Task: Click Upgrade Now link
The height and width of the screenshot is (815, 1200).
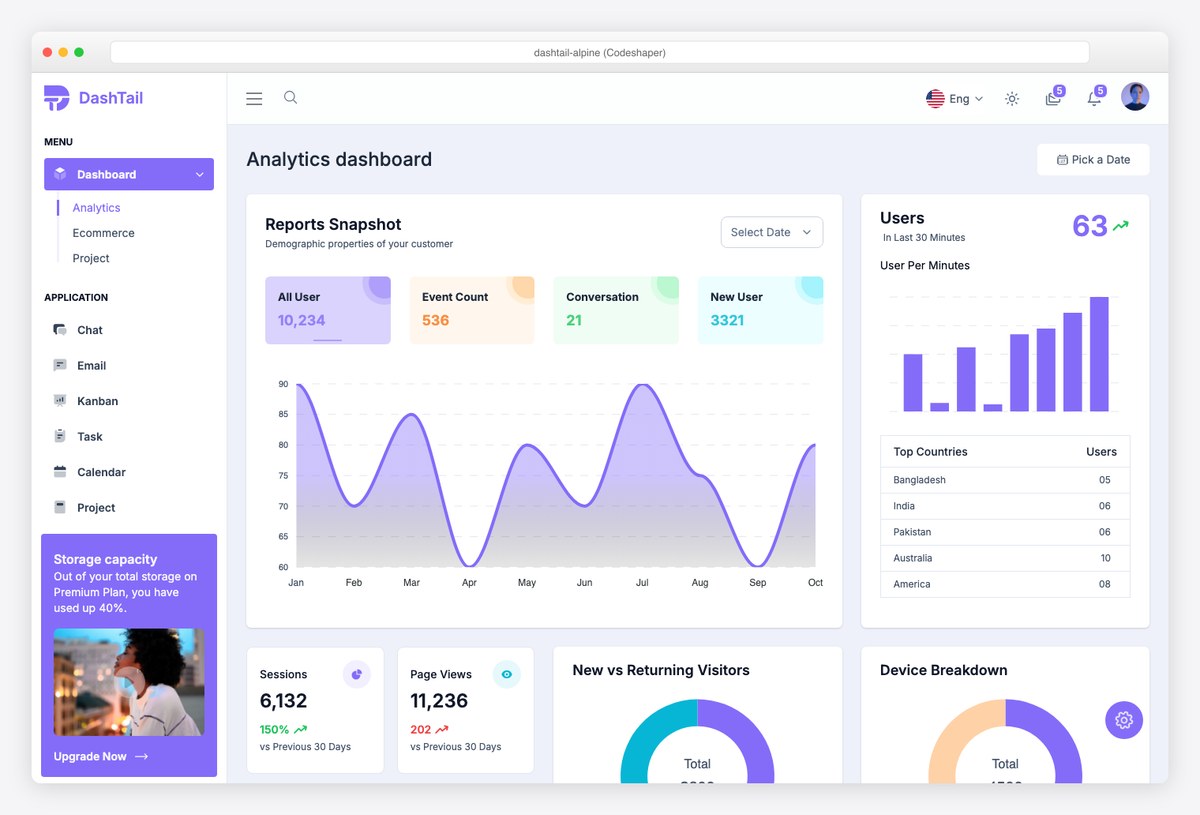Action: click(x=101, y=757)
